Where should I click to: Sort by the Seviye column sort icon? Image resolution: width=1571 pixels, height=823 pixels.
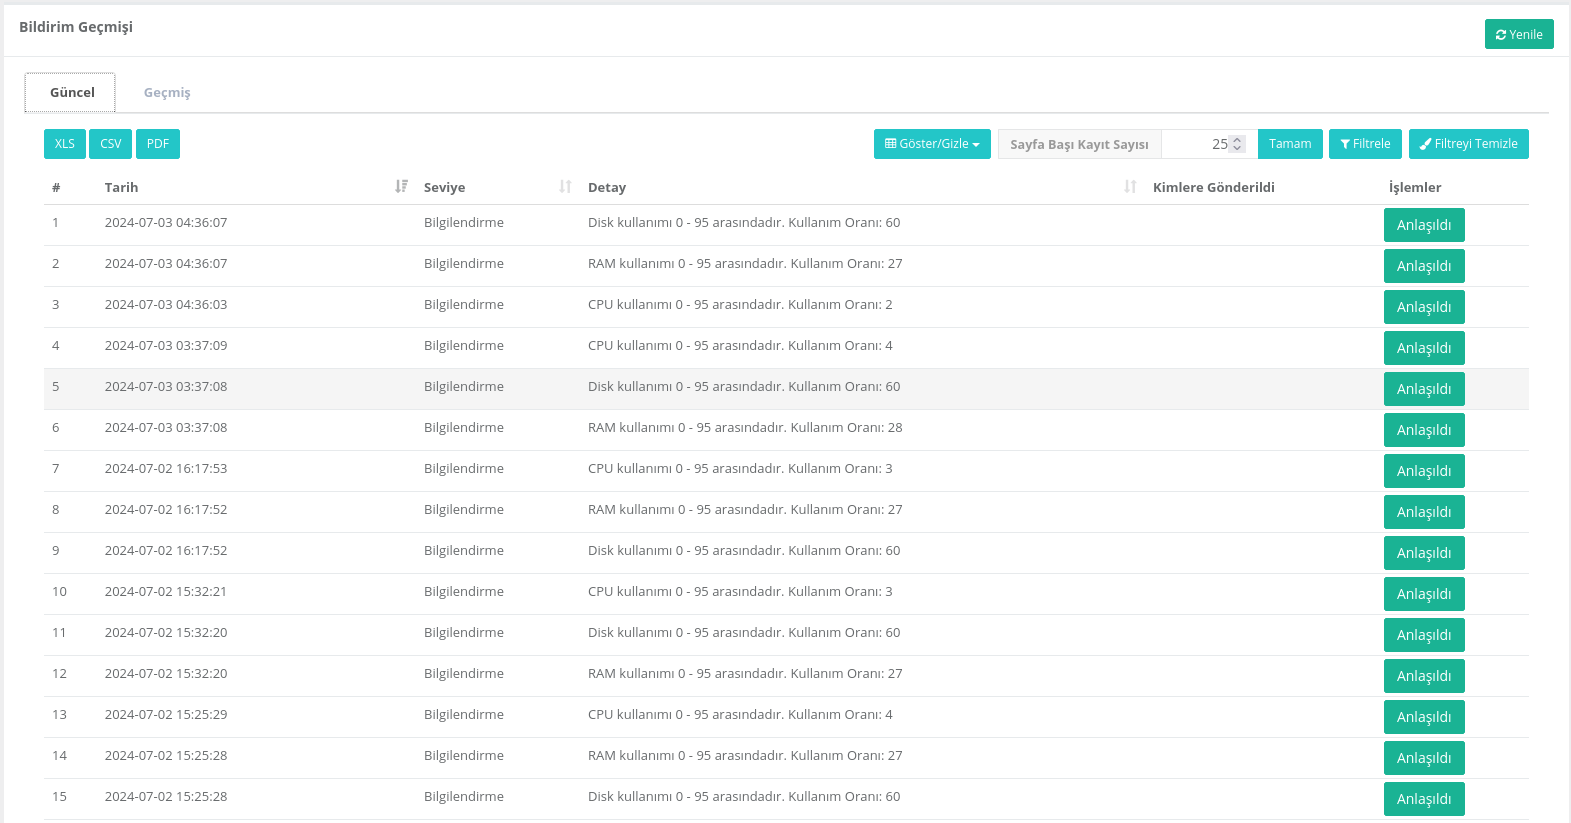click(x=565, y=187)
